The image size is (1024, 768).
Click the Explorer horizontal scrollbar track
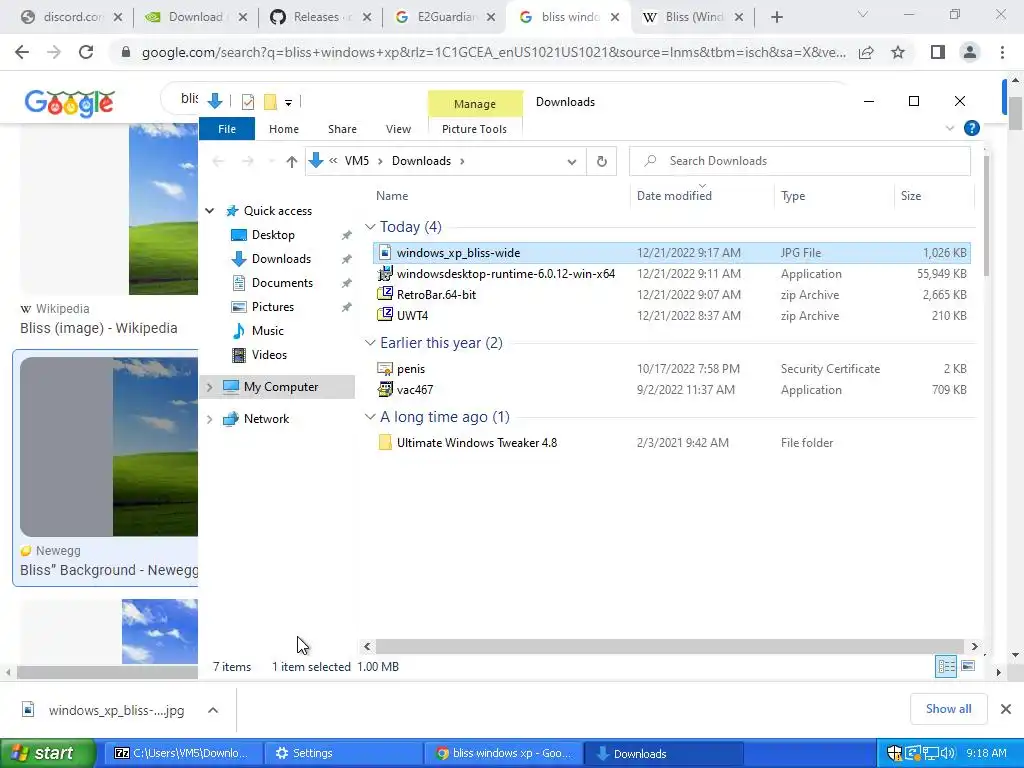[670, 646]
